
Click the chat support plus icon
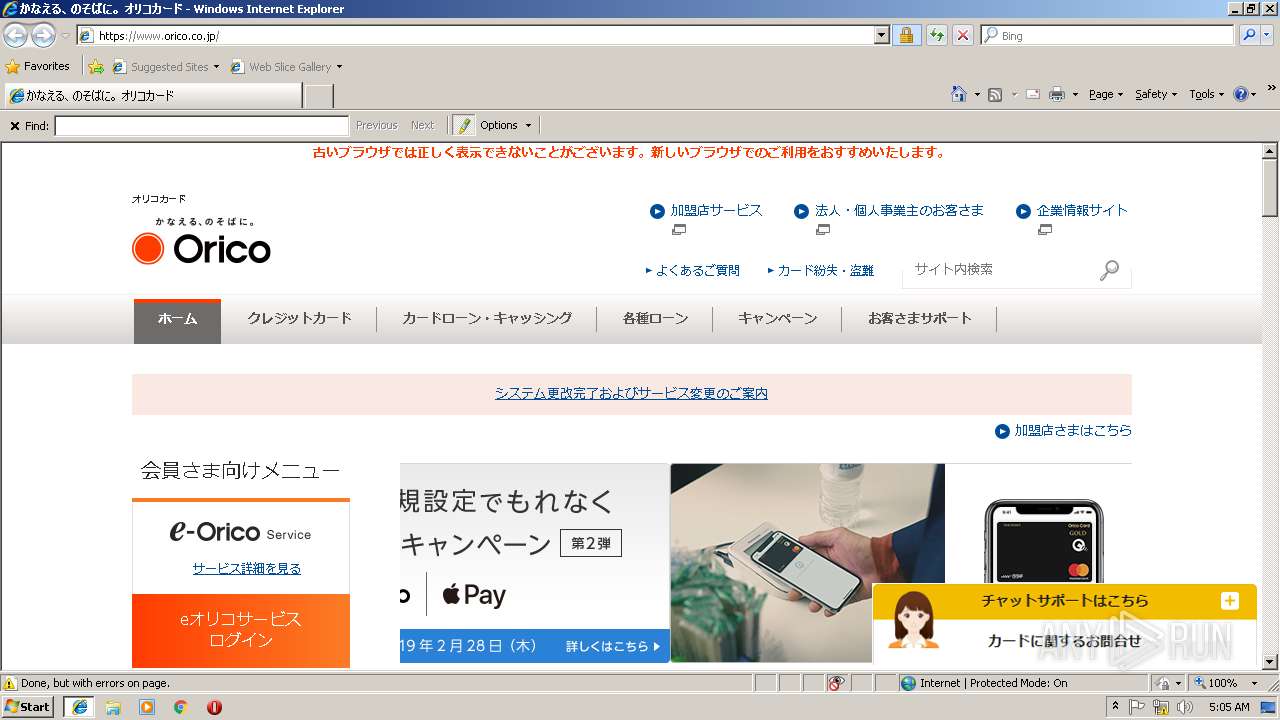pos(1230,601)
